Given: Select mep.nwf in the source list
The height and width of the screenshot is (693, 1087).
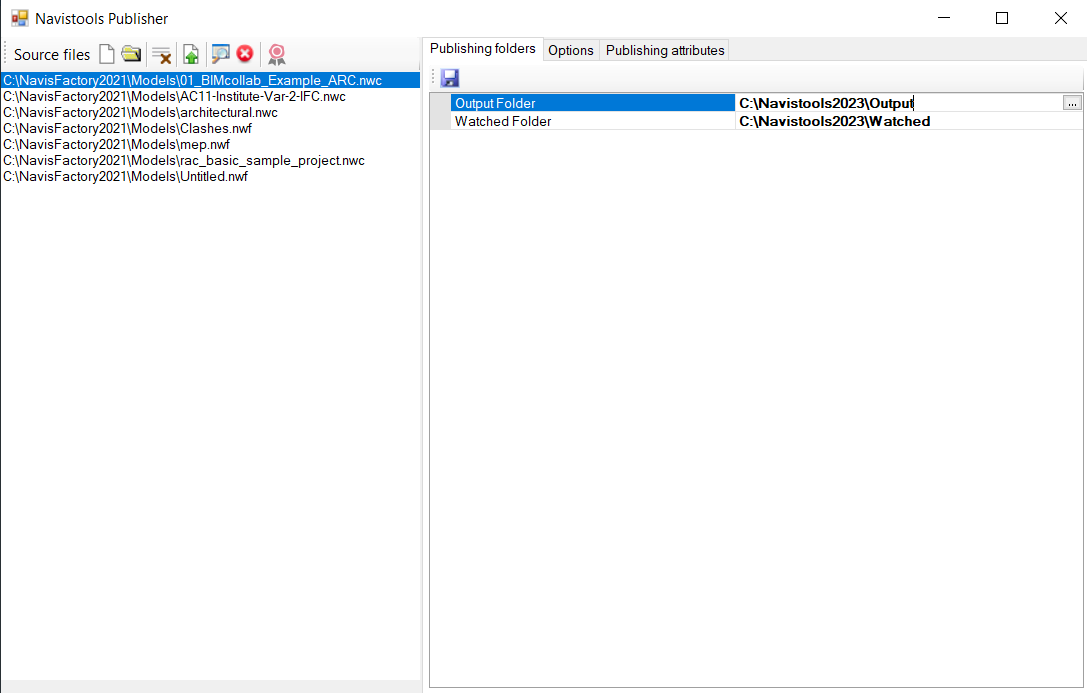Looking at the screenshot, I should click(x=210, y=144).
